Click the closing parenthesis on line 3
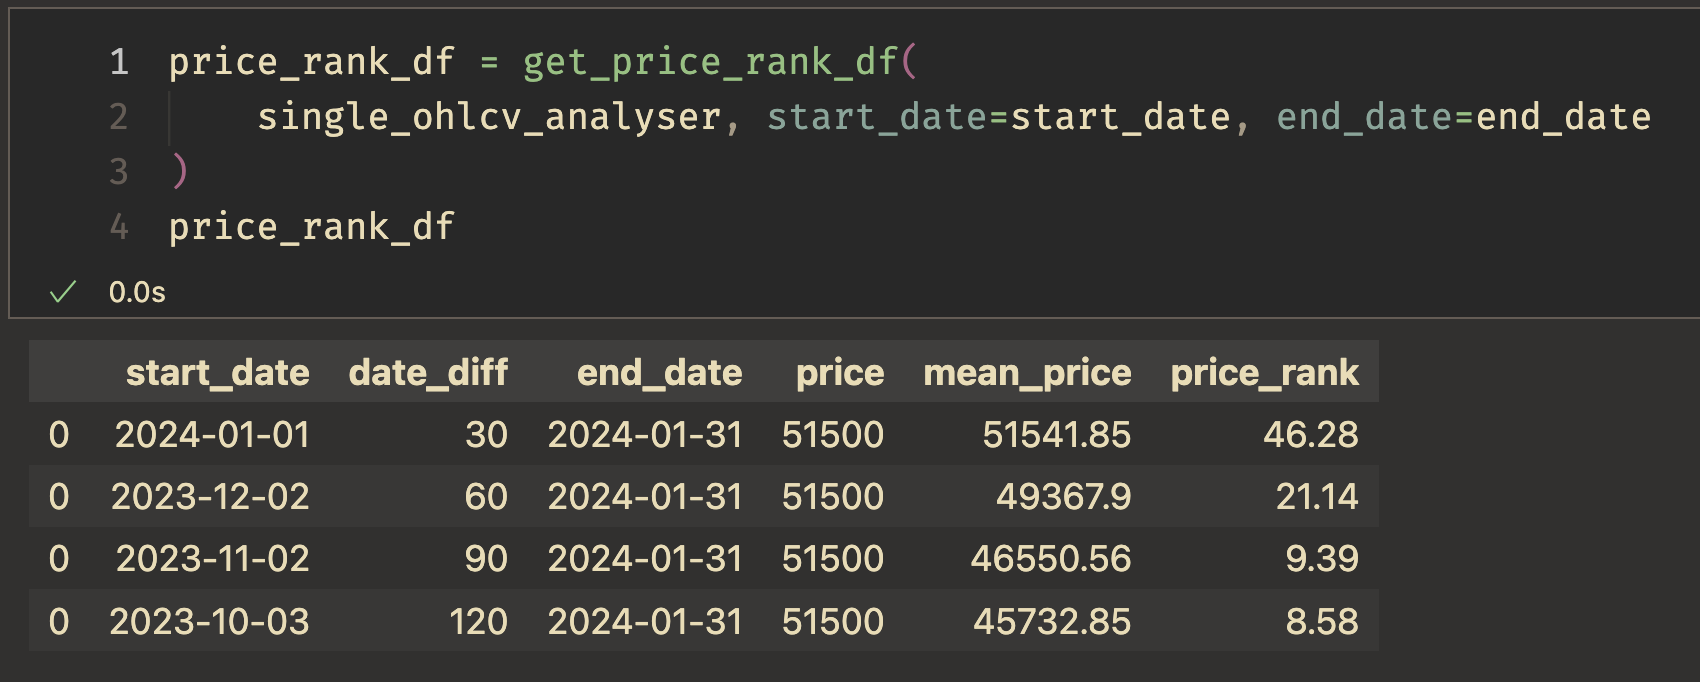The height and width of the screenshot is (682, 1700). tap(180, 171)
